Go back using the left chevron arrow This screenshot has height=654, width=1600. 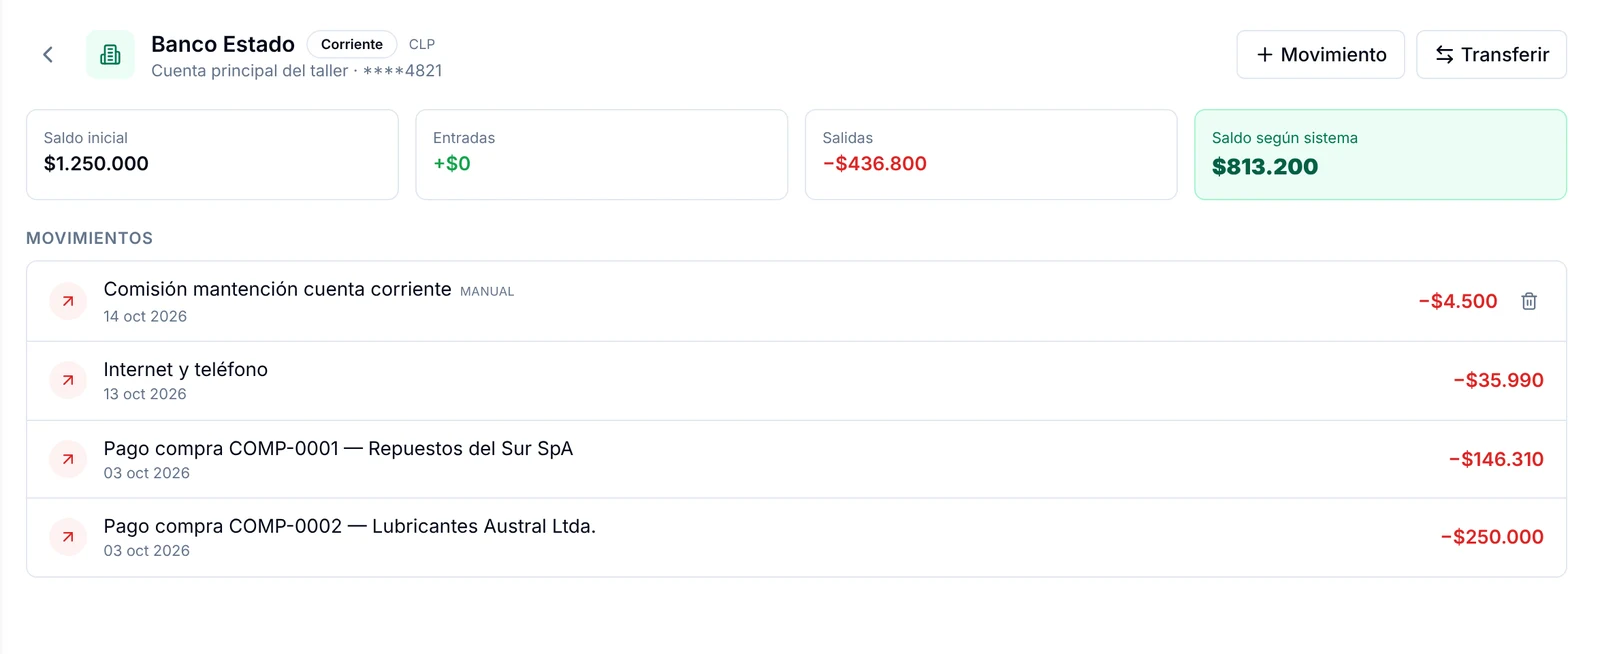point(48,55)
